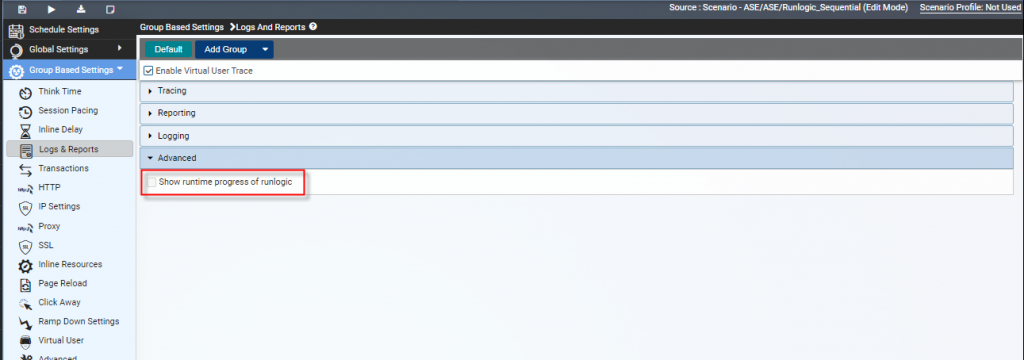
Task: Enable Show runtime progress of runlogic
Action: pyautogui.click(x=152, y=182)
